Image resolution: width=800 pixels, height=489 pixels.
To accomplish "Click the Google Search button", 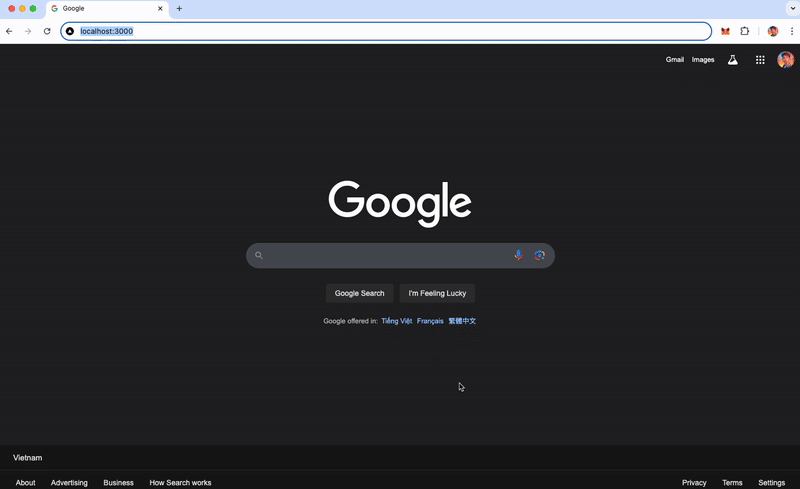I will (360, 293).
